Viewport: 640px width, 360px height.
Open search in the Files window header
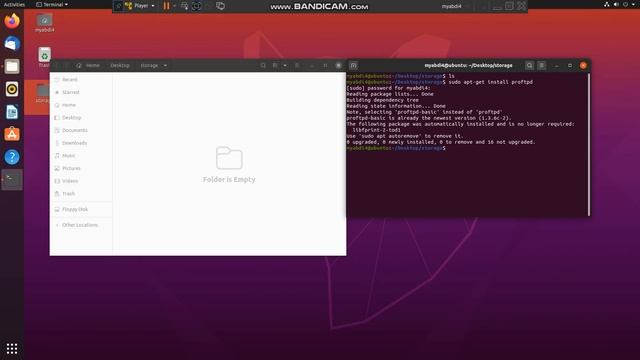(263, 65)
